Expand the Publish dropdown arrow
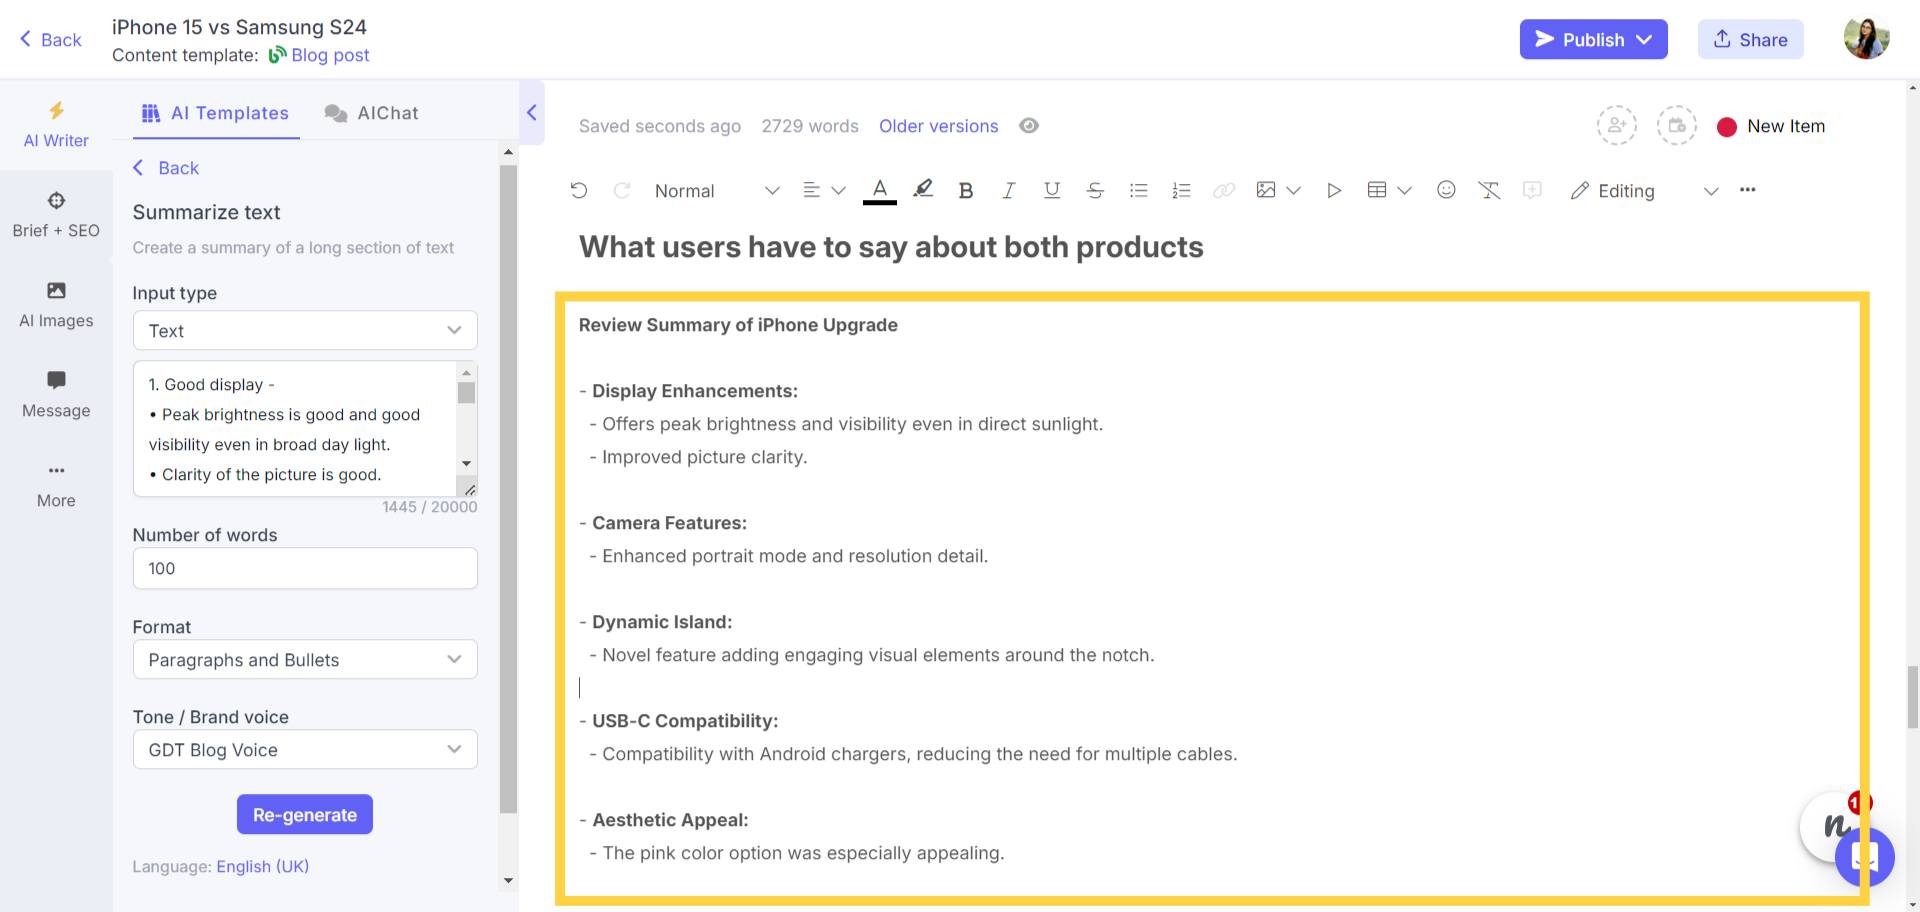Screen dimensions: 1920x912 pyautogui.click(x=1645, y=39)
